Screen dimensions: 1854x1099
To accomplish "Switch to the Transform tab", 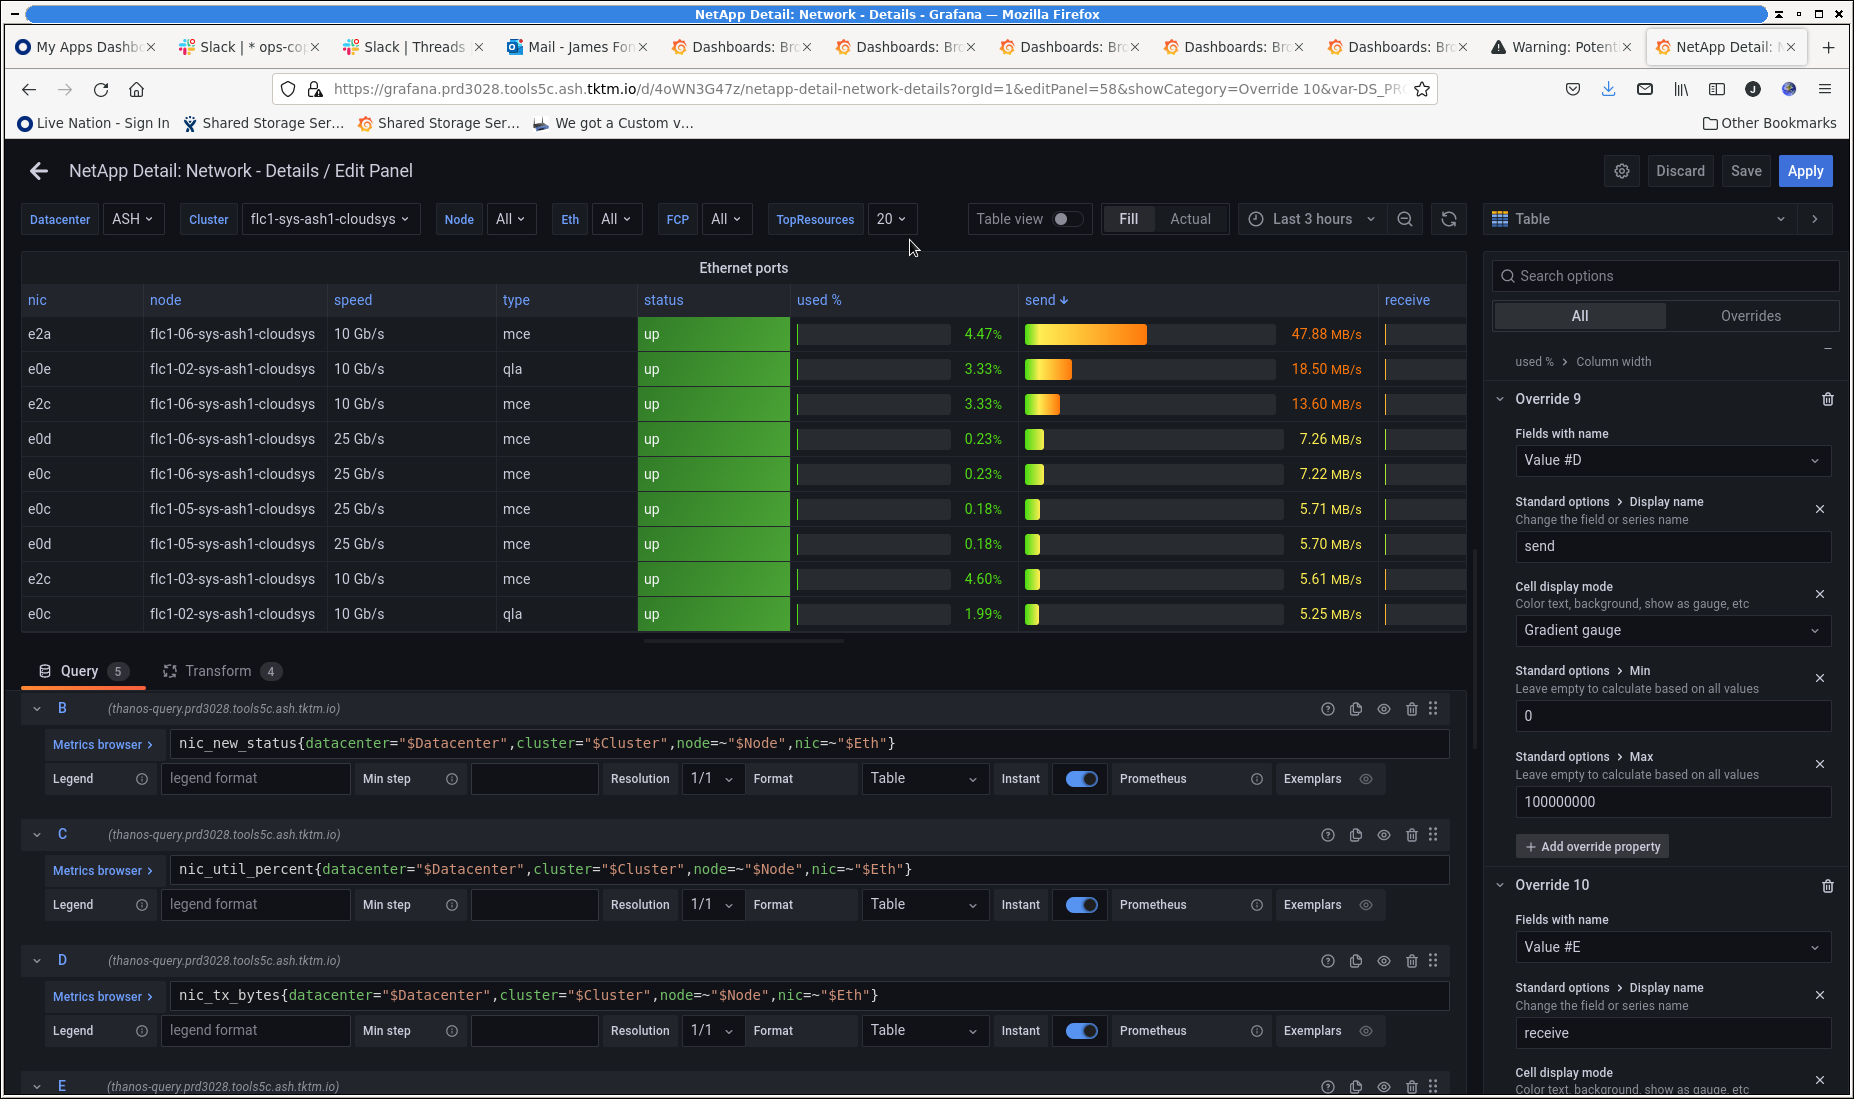I will click(x=222, y=671).
